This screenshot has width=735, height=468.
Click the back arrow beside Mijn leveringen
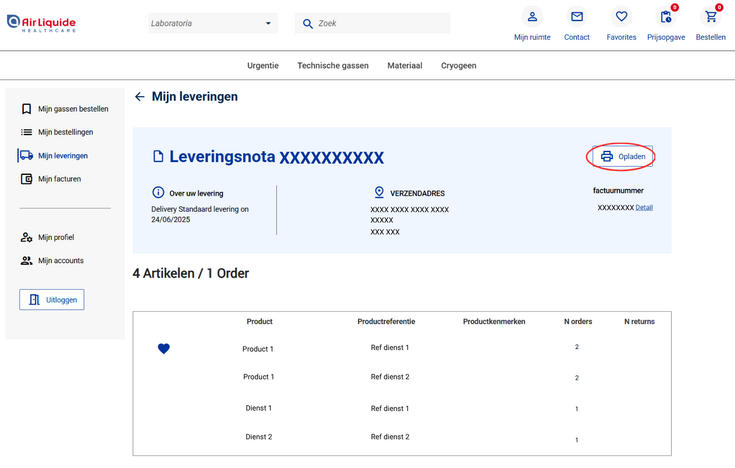tap(140, 97)
